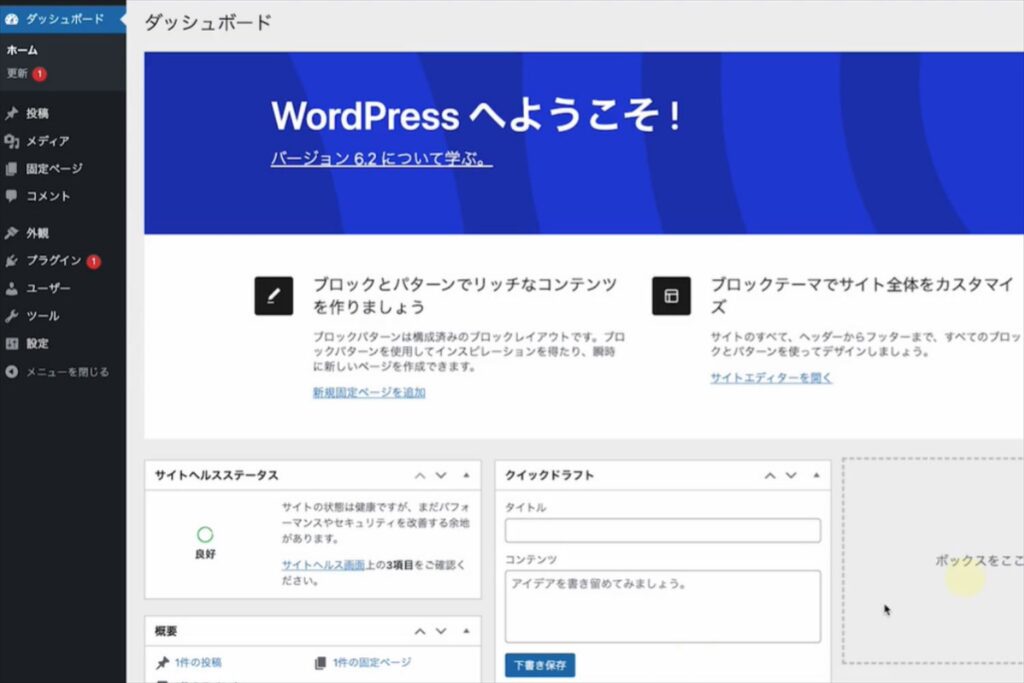Toggle クイックドラフト panel collapse triangle
1024x683 pixels.
click(x=816, y=475)
